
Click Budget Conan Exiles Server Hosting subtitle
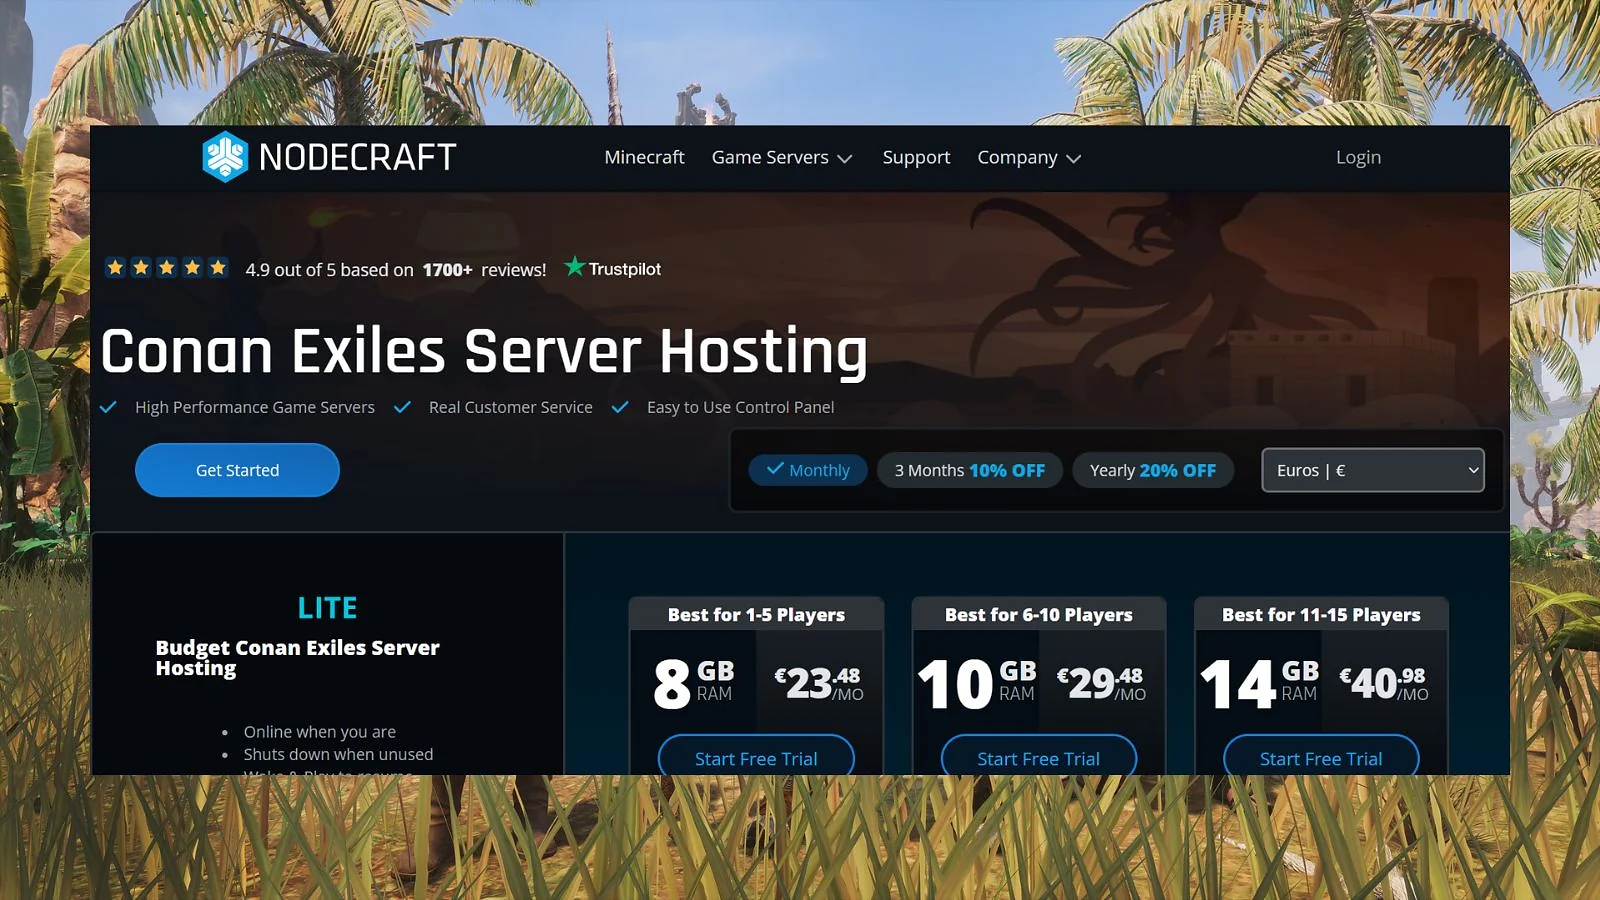(297, 657)
